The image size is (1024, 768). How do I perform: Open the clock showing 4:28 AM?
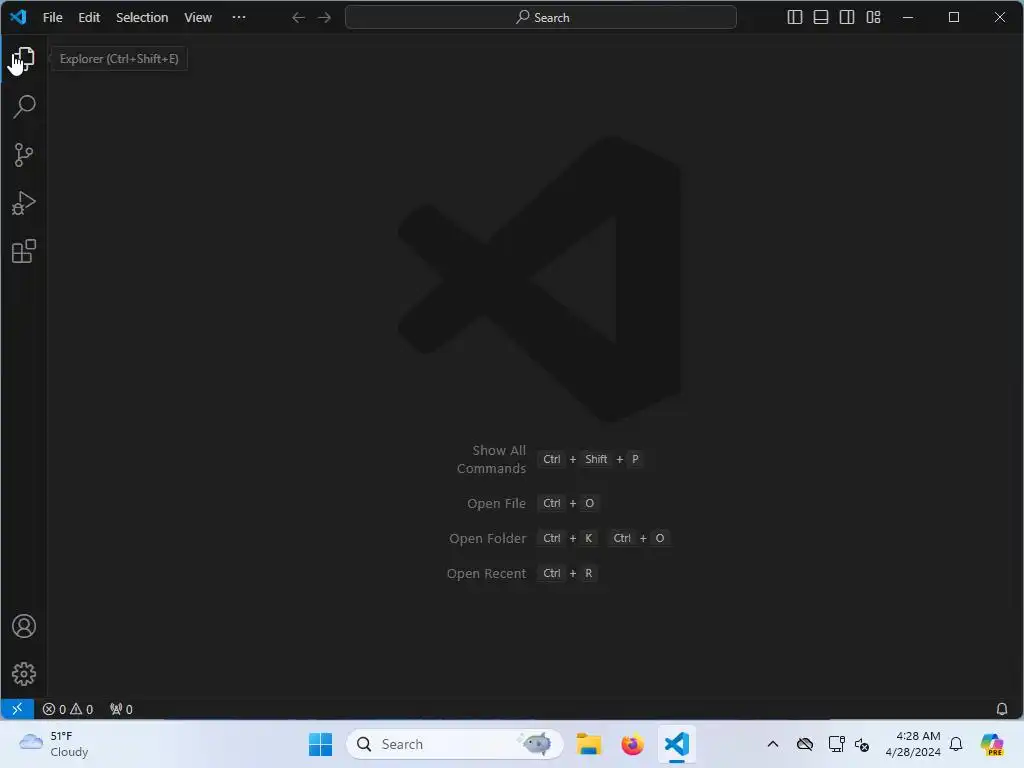point(913,744)
